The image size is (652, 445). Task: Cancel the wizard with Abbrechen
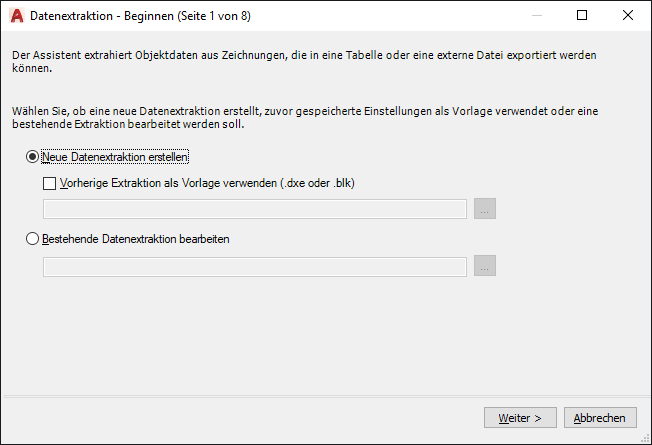point(600,417)
